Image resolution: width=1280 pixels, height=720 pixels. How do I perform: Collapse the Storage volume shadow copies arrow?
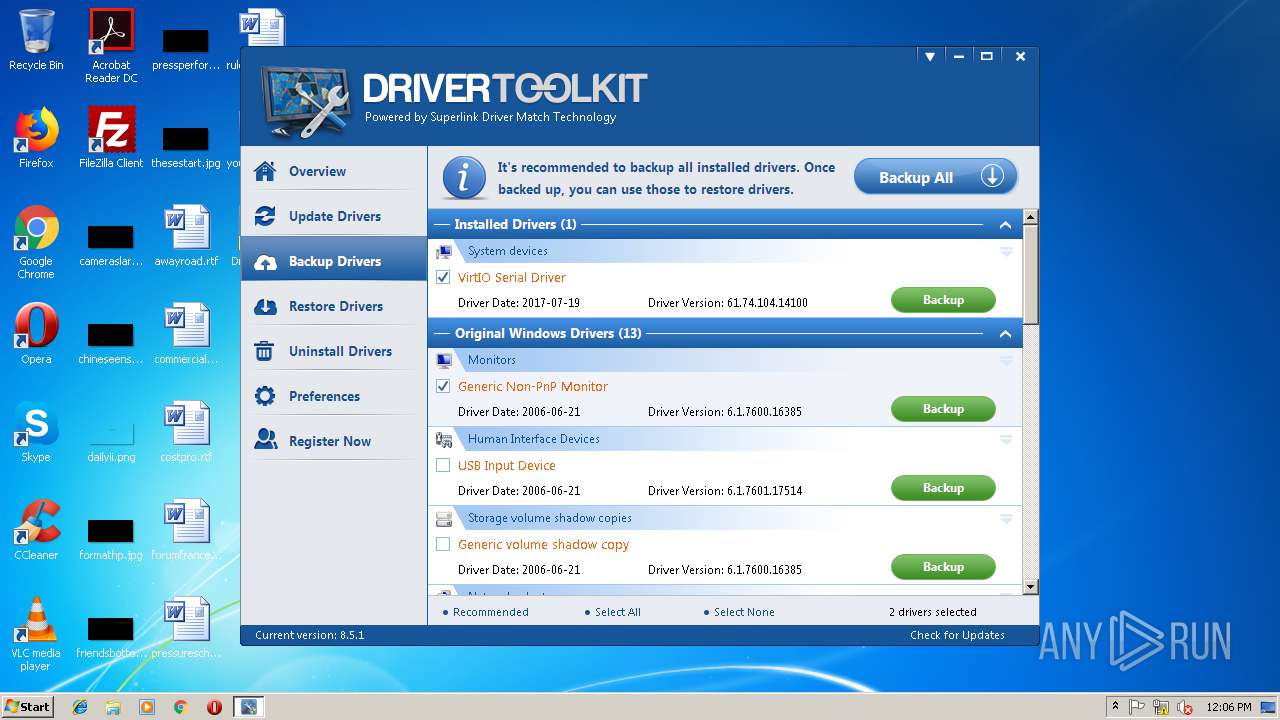(1006, 518)
